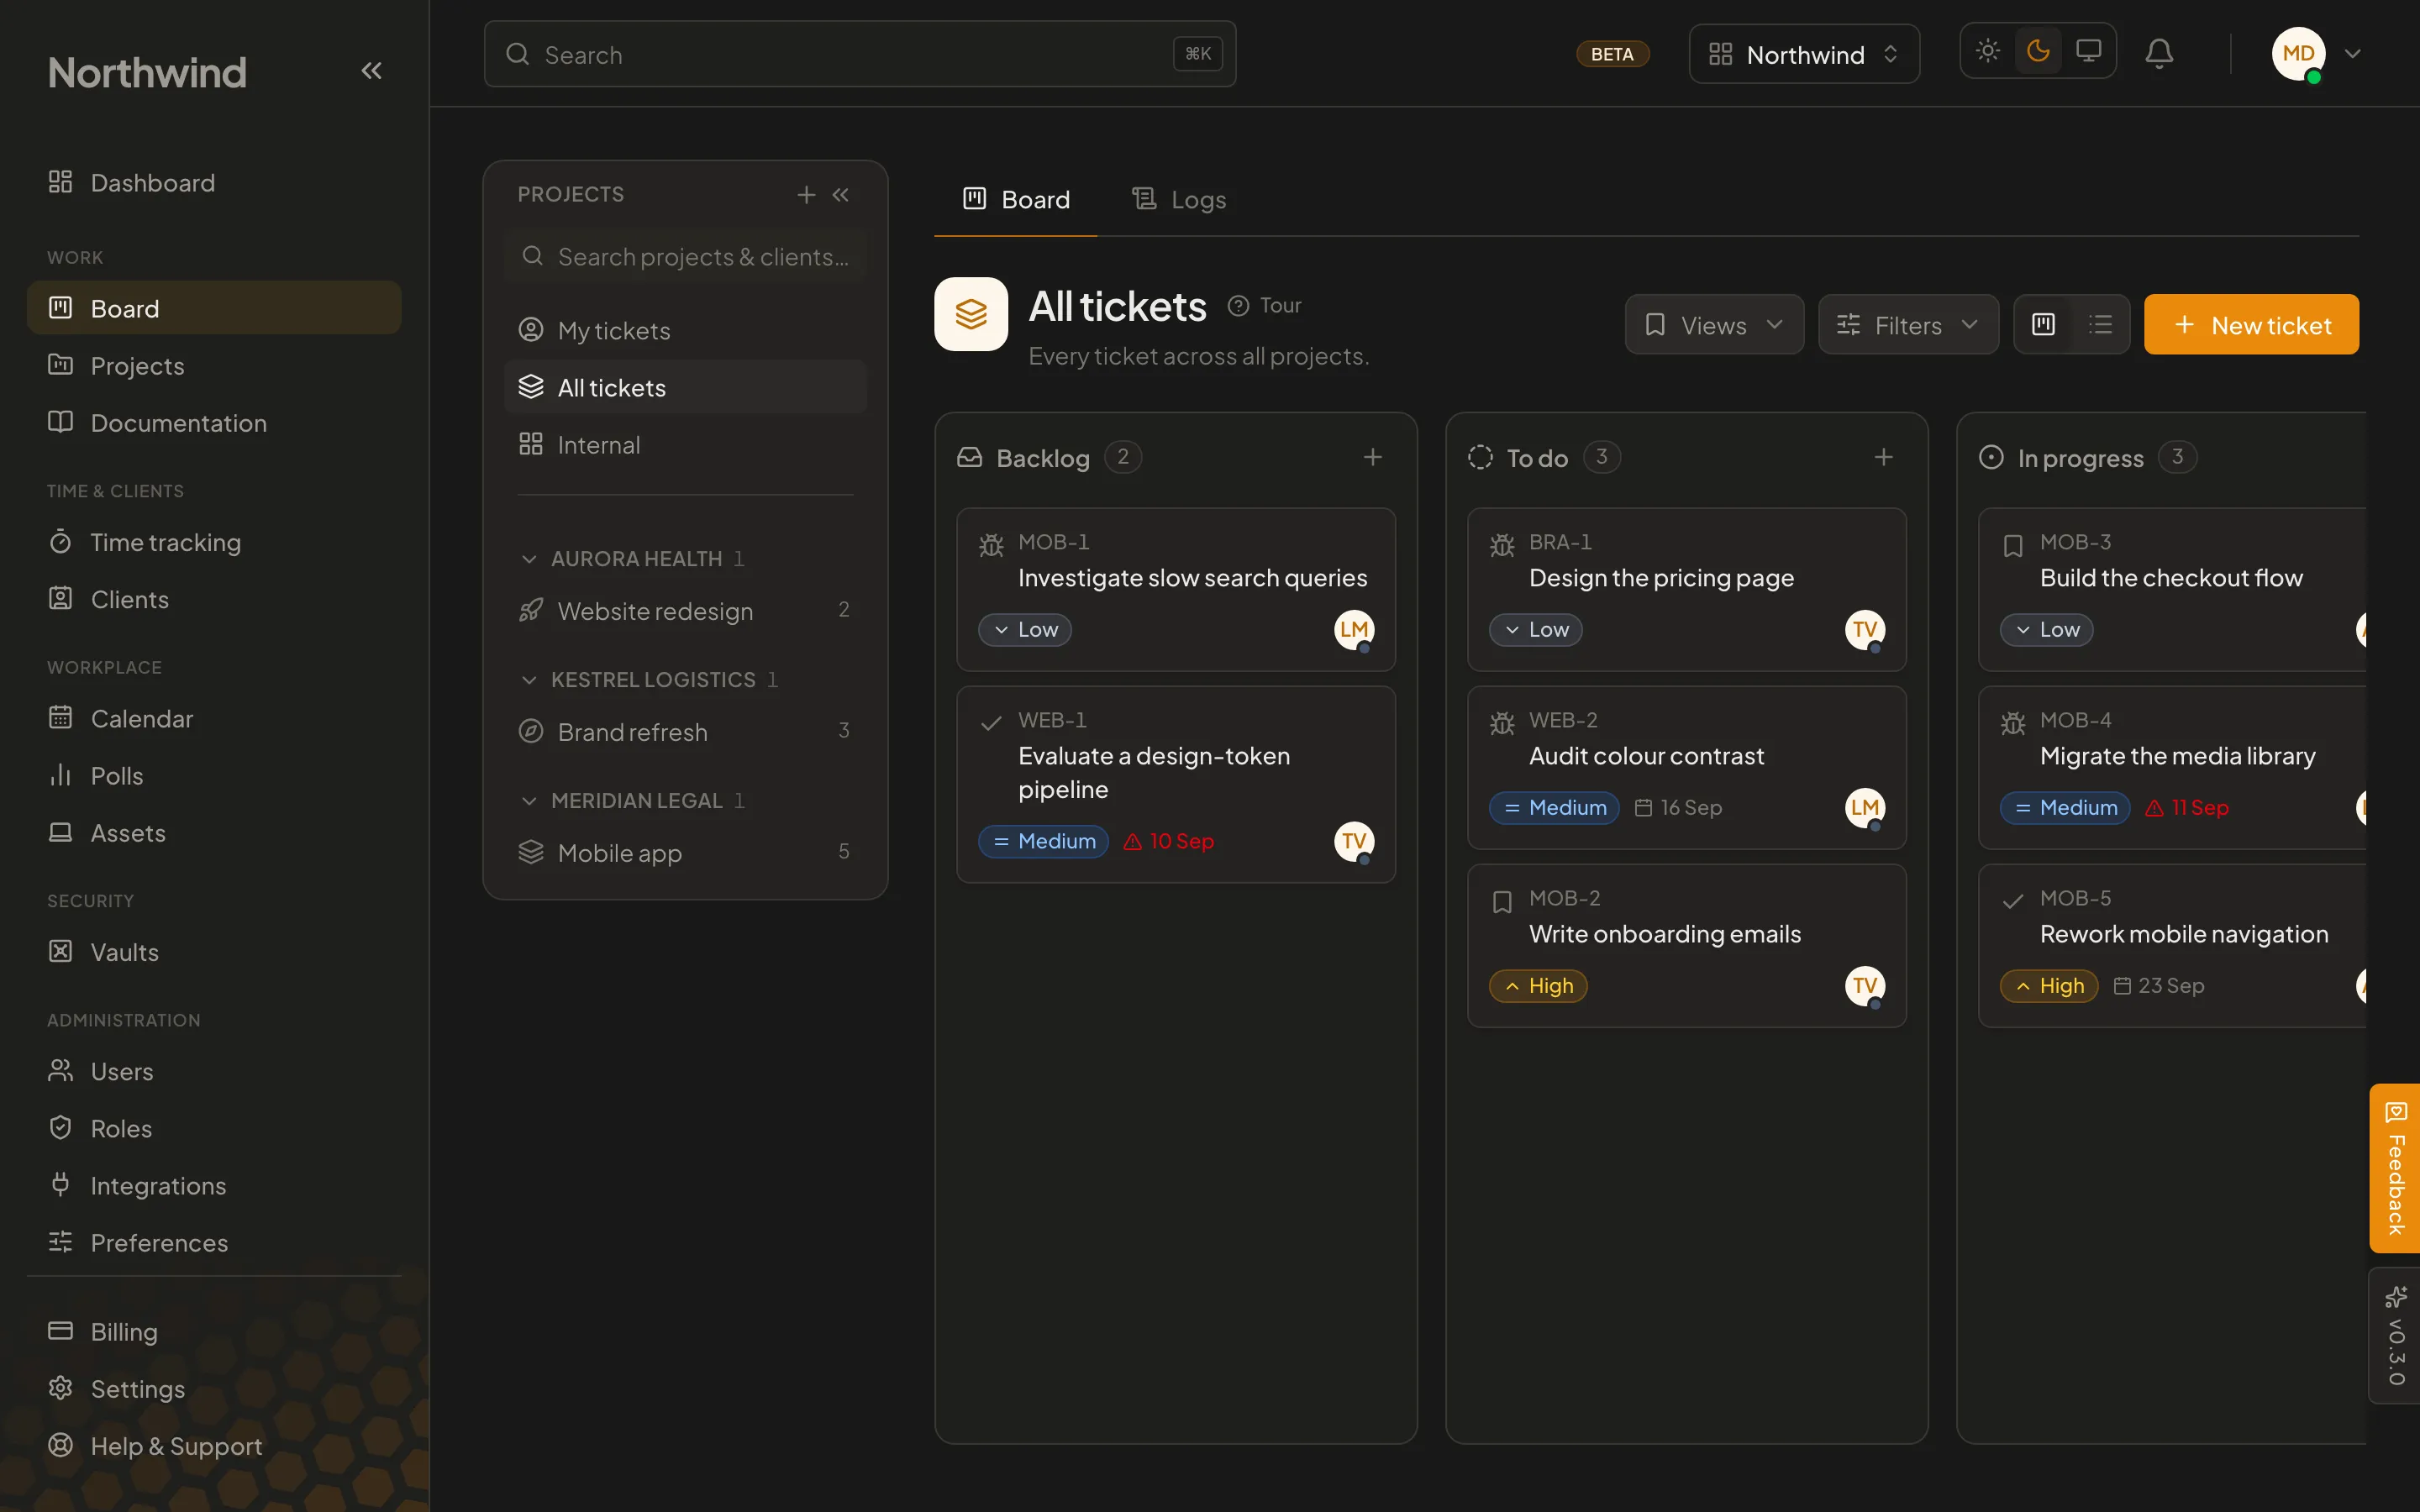The image size is (2420, 1512).
Task: Click the TV avatar on BRA-1 card
Action: tap(1865, 630)
